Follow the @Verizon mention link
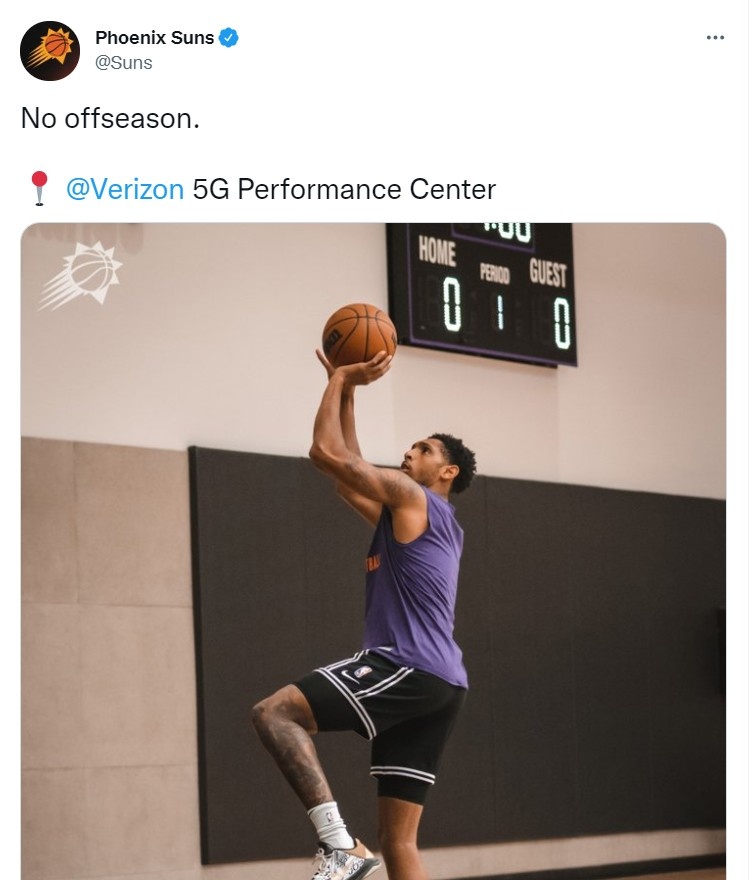Viewport: 749px width, 880px height. pyautogui.click(x=125, y=189)
